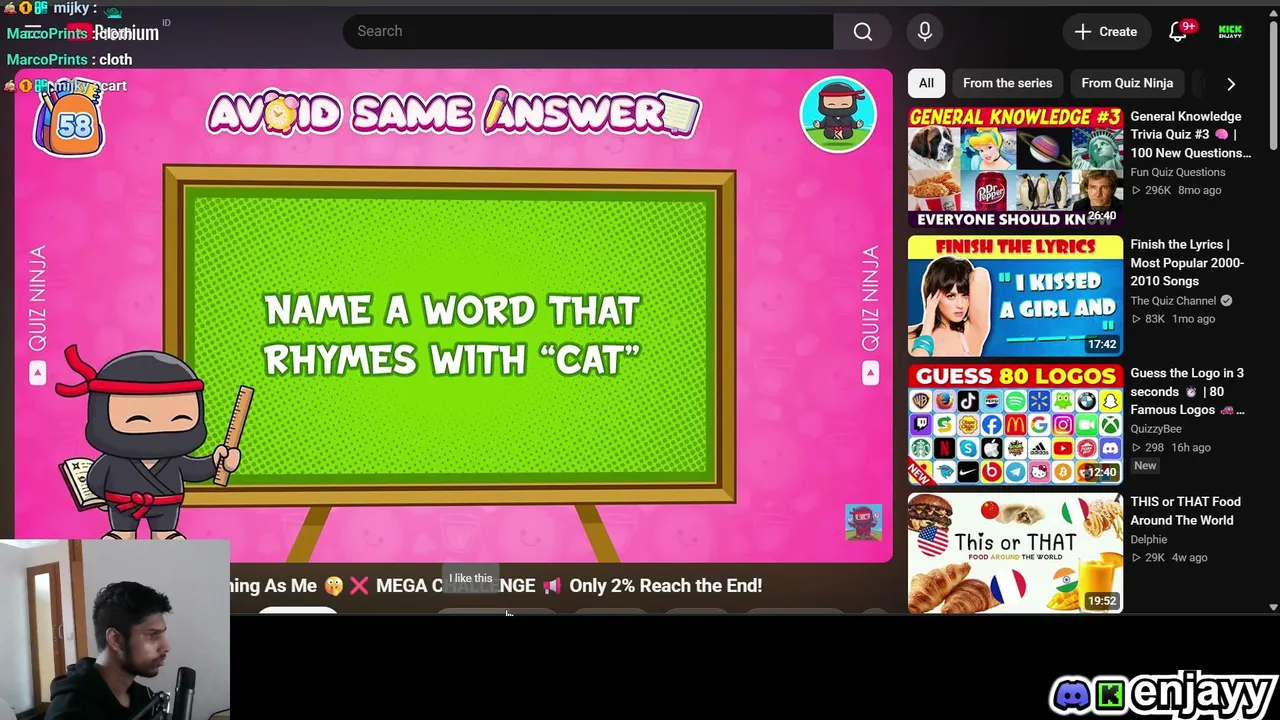This screenshot has height=720, width=1280.
Task: Show more filter chips with right arrow
Action: (1231, 84)
